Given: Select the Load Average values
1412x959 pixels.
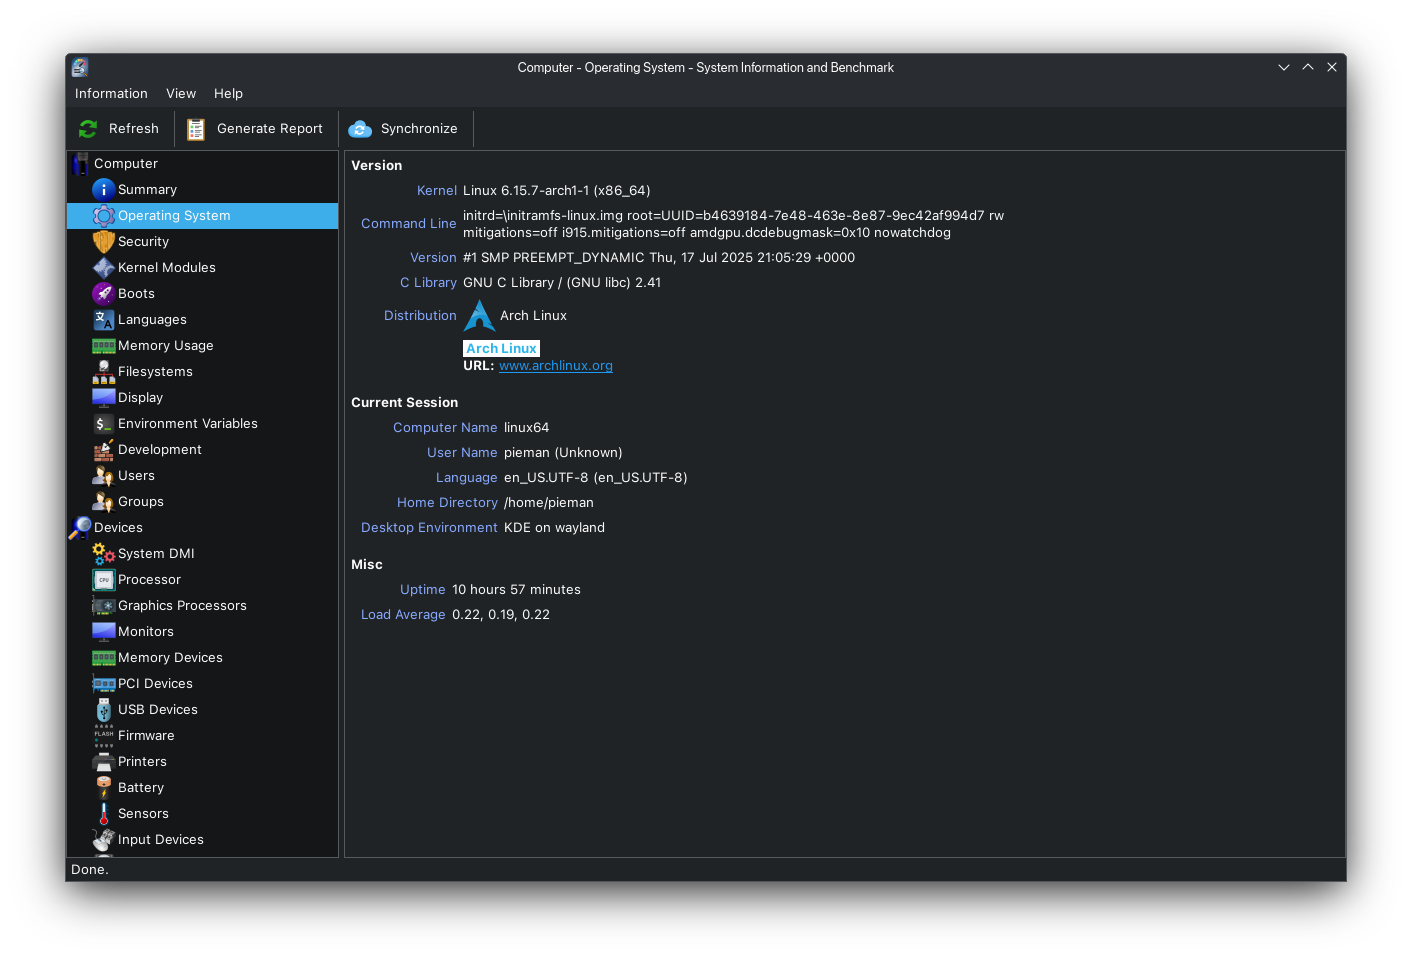Looking at the screenshot, I should point(501,614).
